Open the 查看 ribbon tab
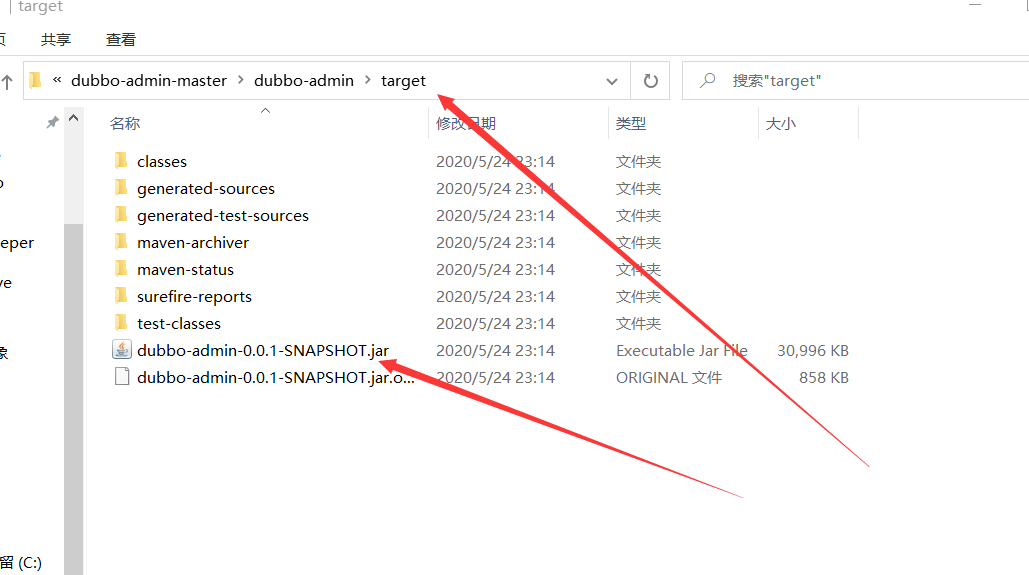1029x575 pixels. [121, 39]
